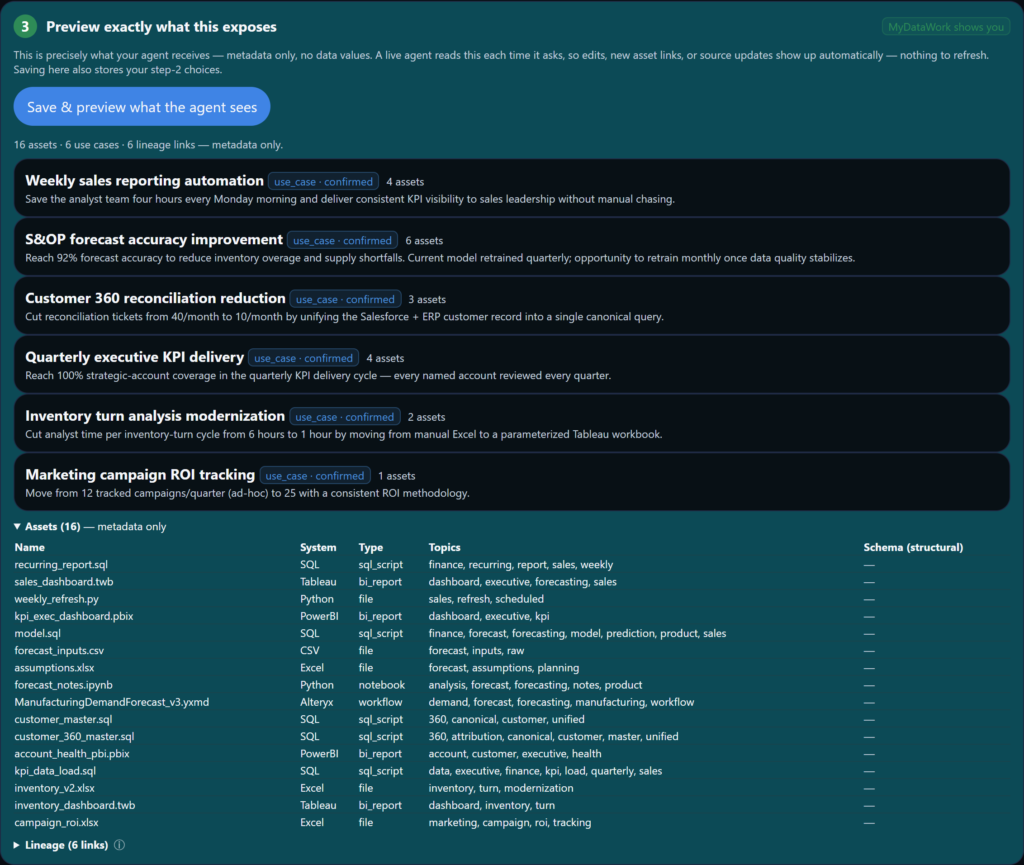The height and width of the screenshot is (865, 1024).
Task: Click the confirmed tag on Marketing campaign ROI
Action: click(x=315, y=475)
